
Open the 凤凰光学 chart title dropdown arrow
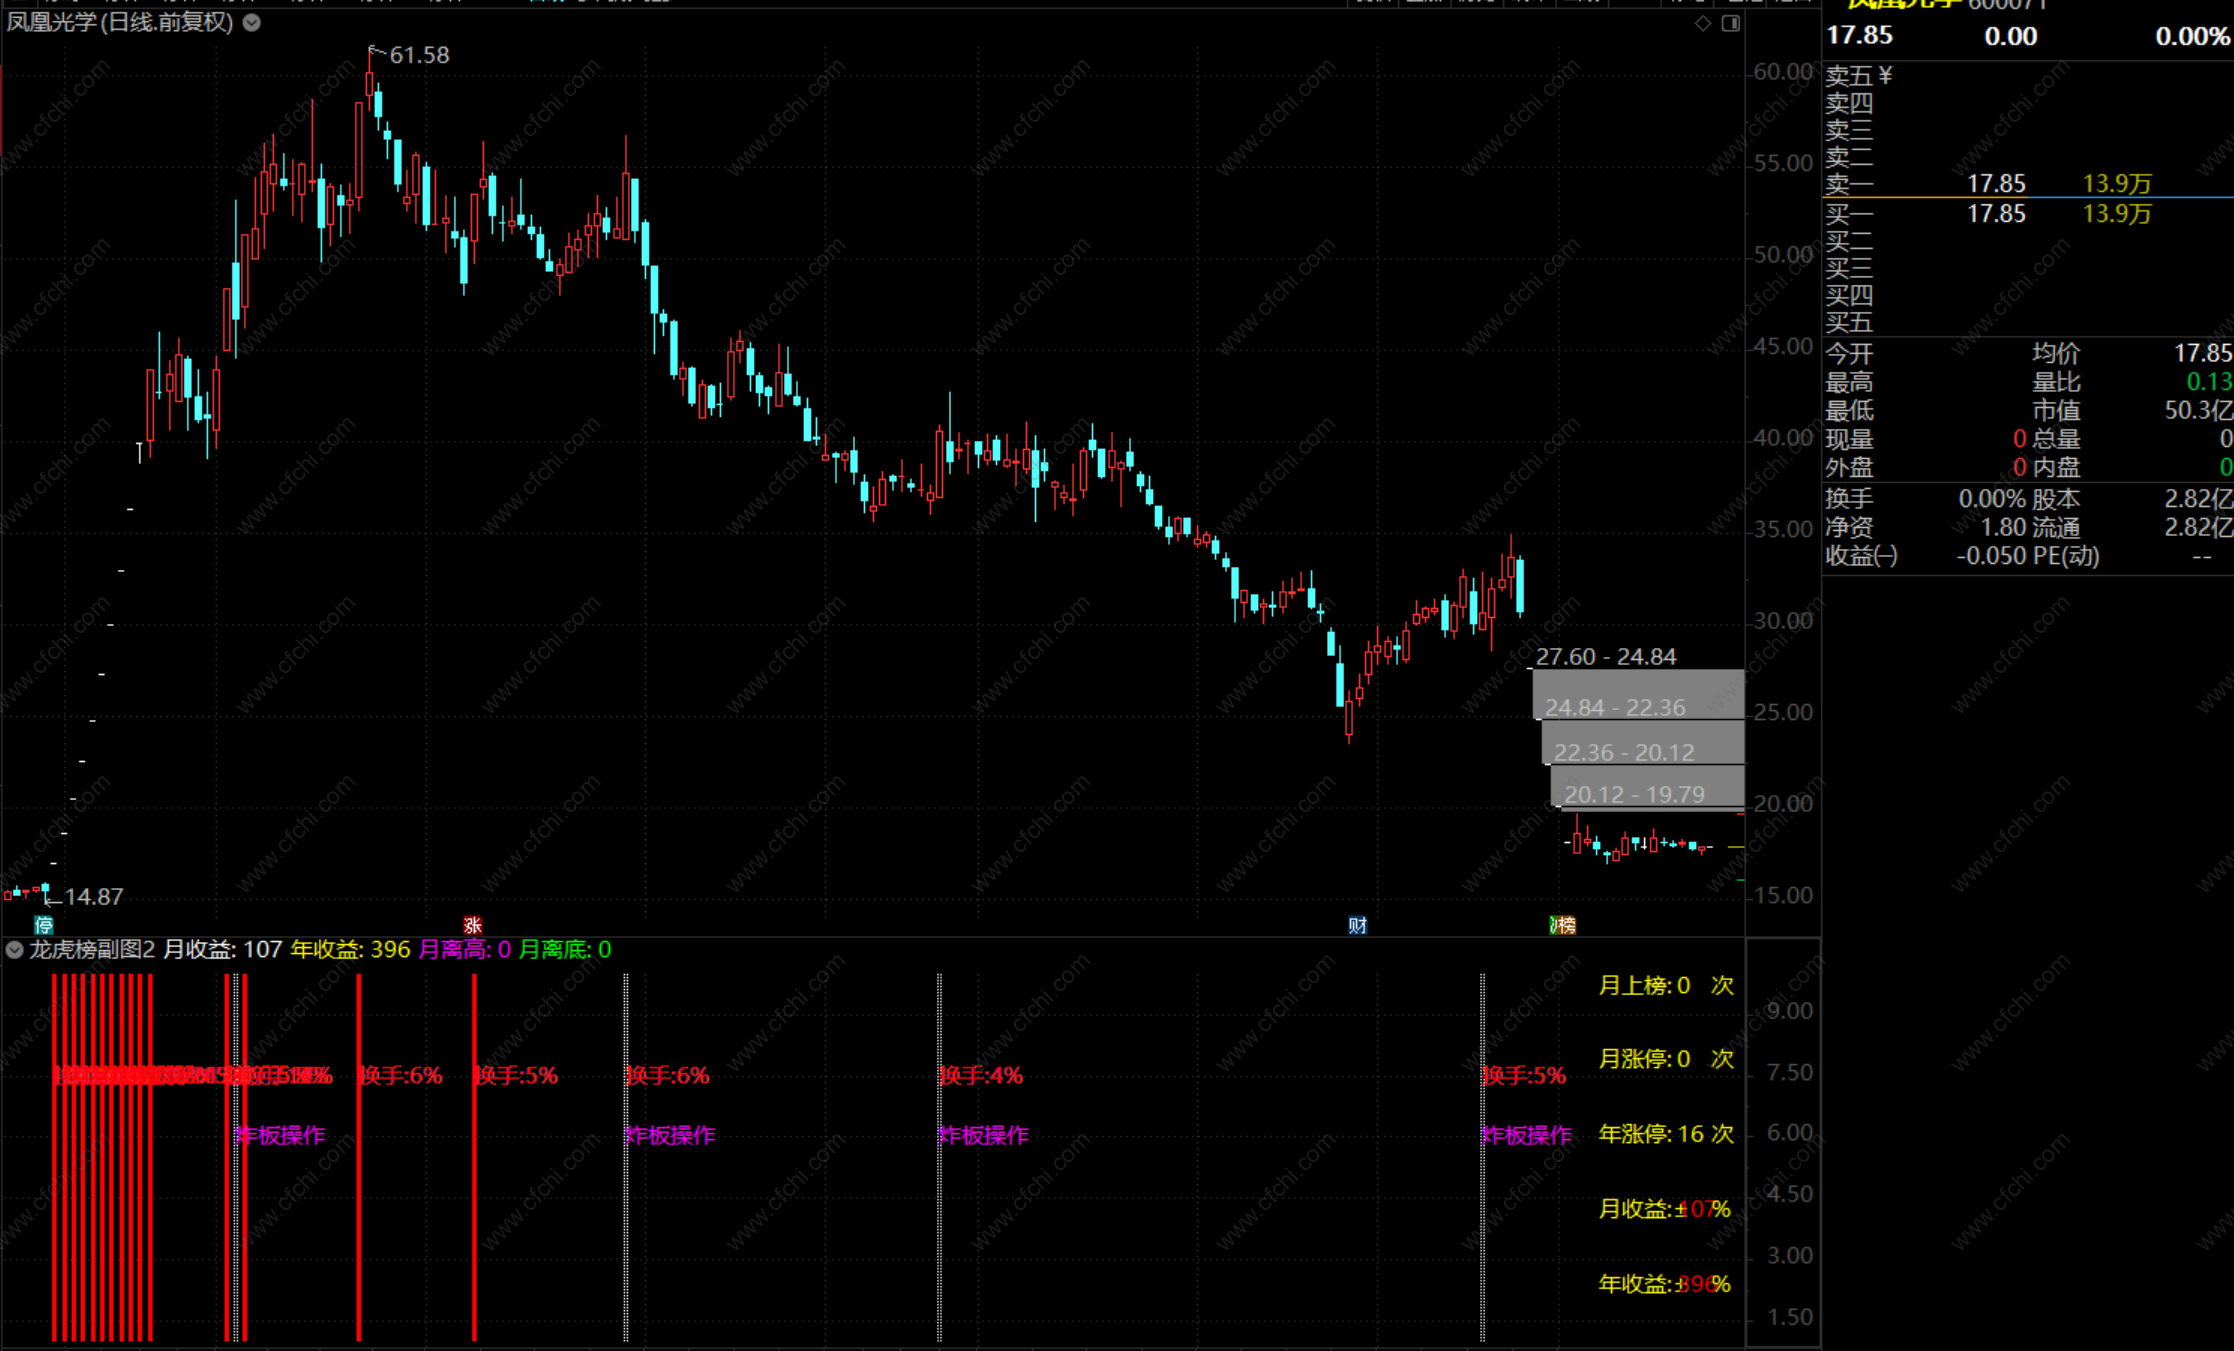pos(252,22)
